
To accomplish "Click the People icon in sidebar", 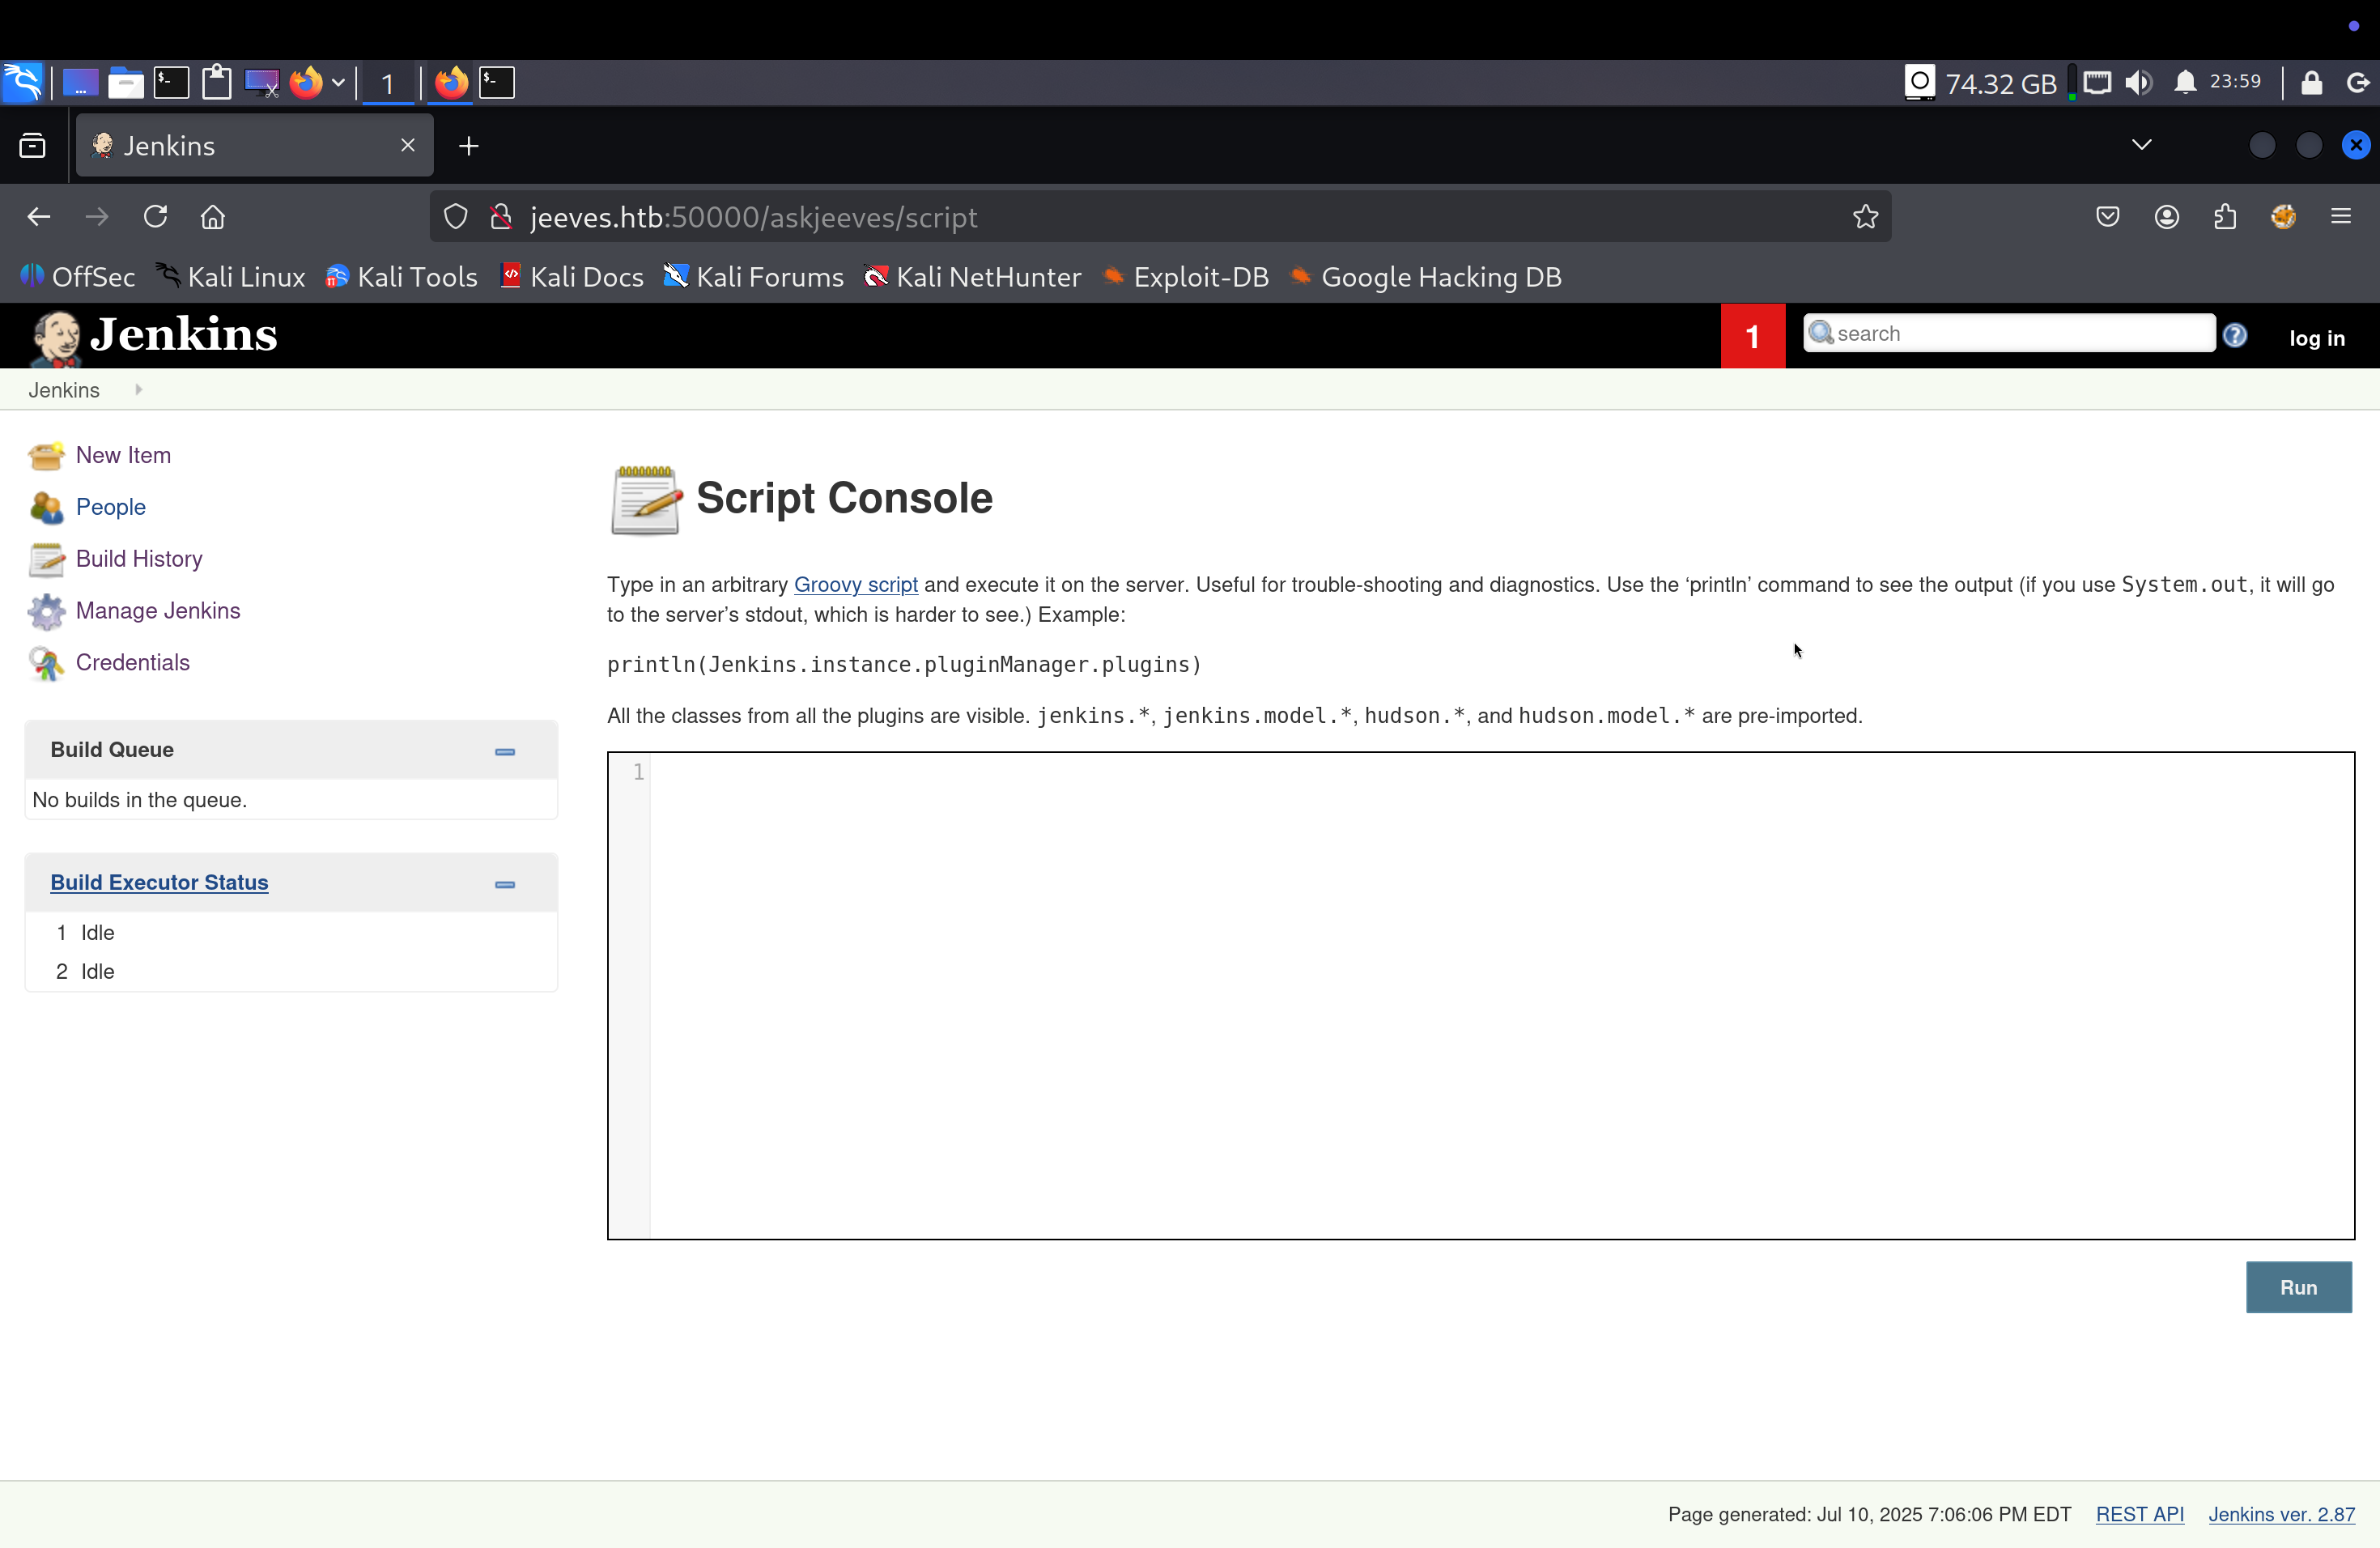I will [x=46, y=508].
